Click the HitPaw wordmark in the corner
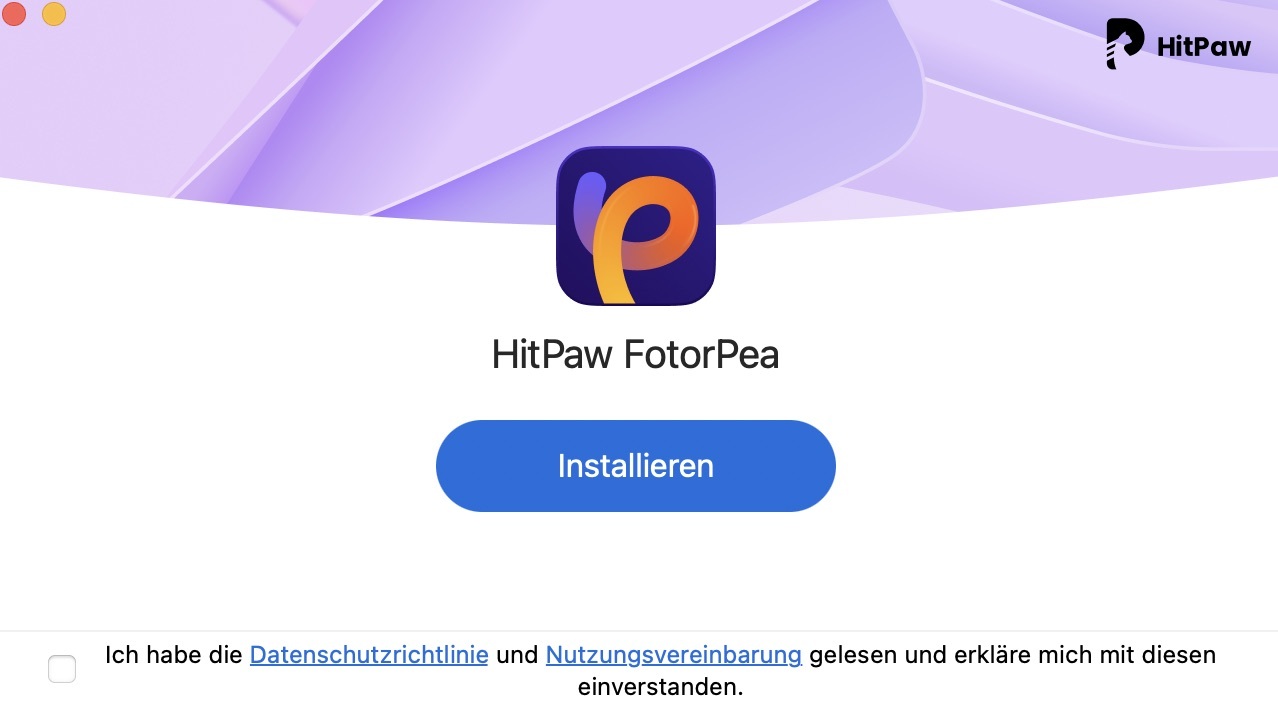 tap(1204, 46)
